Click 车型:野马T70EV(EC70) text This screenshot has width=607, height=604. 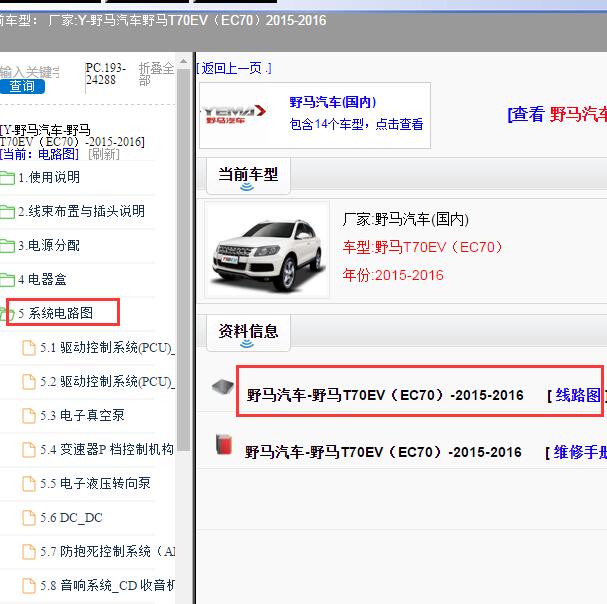[422, 247]
